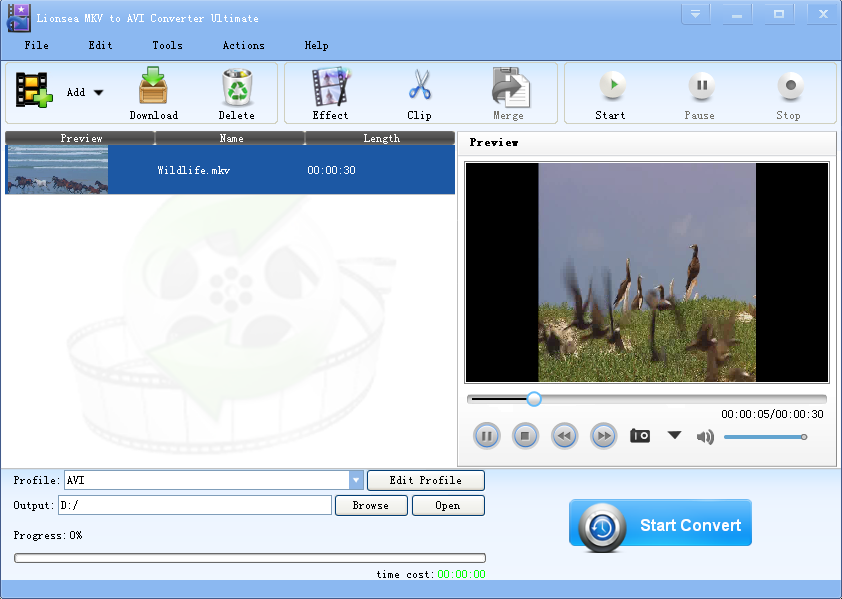This screenshot has width=842, height=599.
Task: Open the Tools menu
Action: (x=167, y=45)
